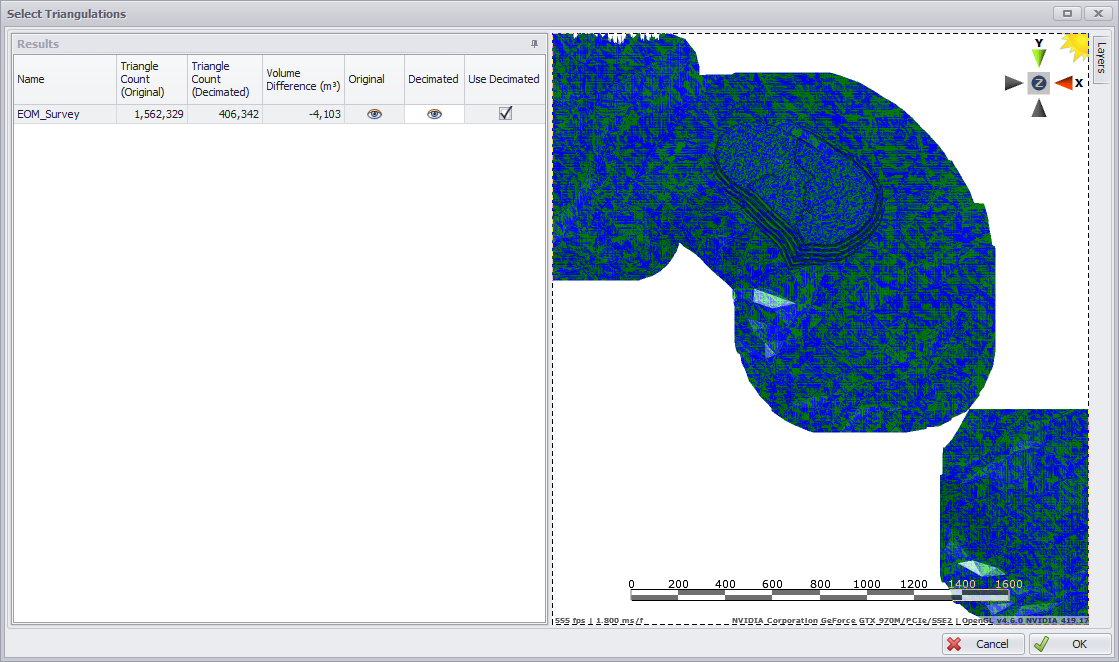Pin the Results panel
The height and width of the screenshot is (662, 1119).
click(534, 44)
